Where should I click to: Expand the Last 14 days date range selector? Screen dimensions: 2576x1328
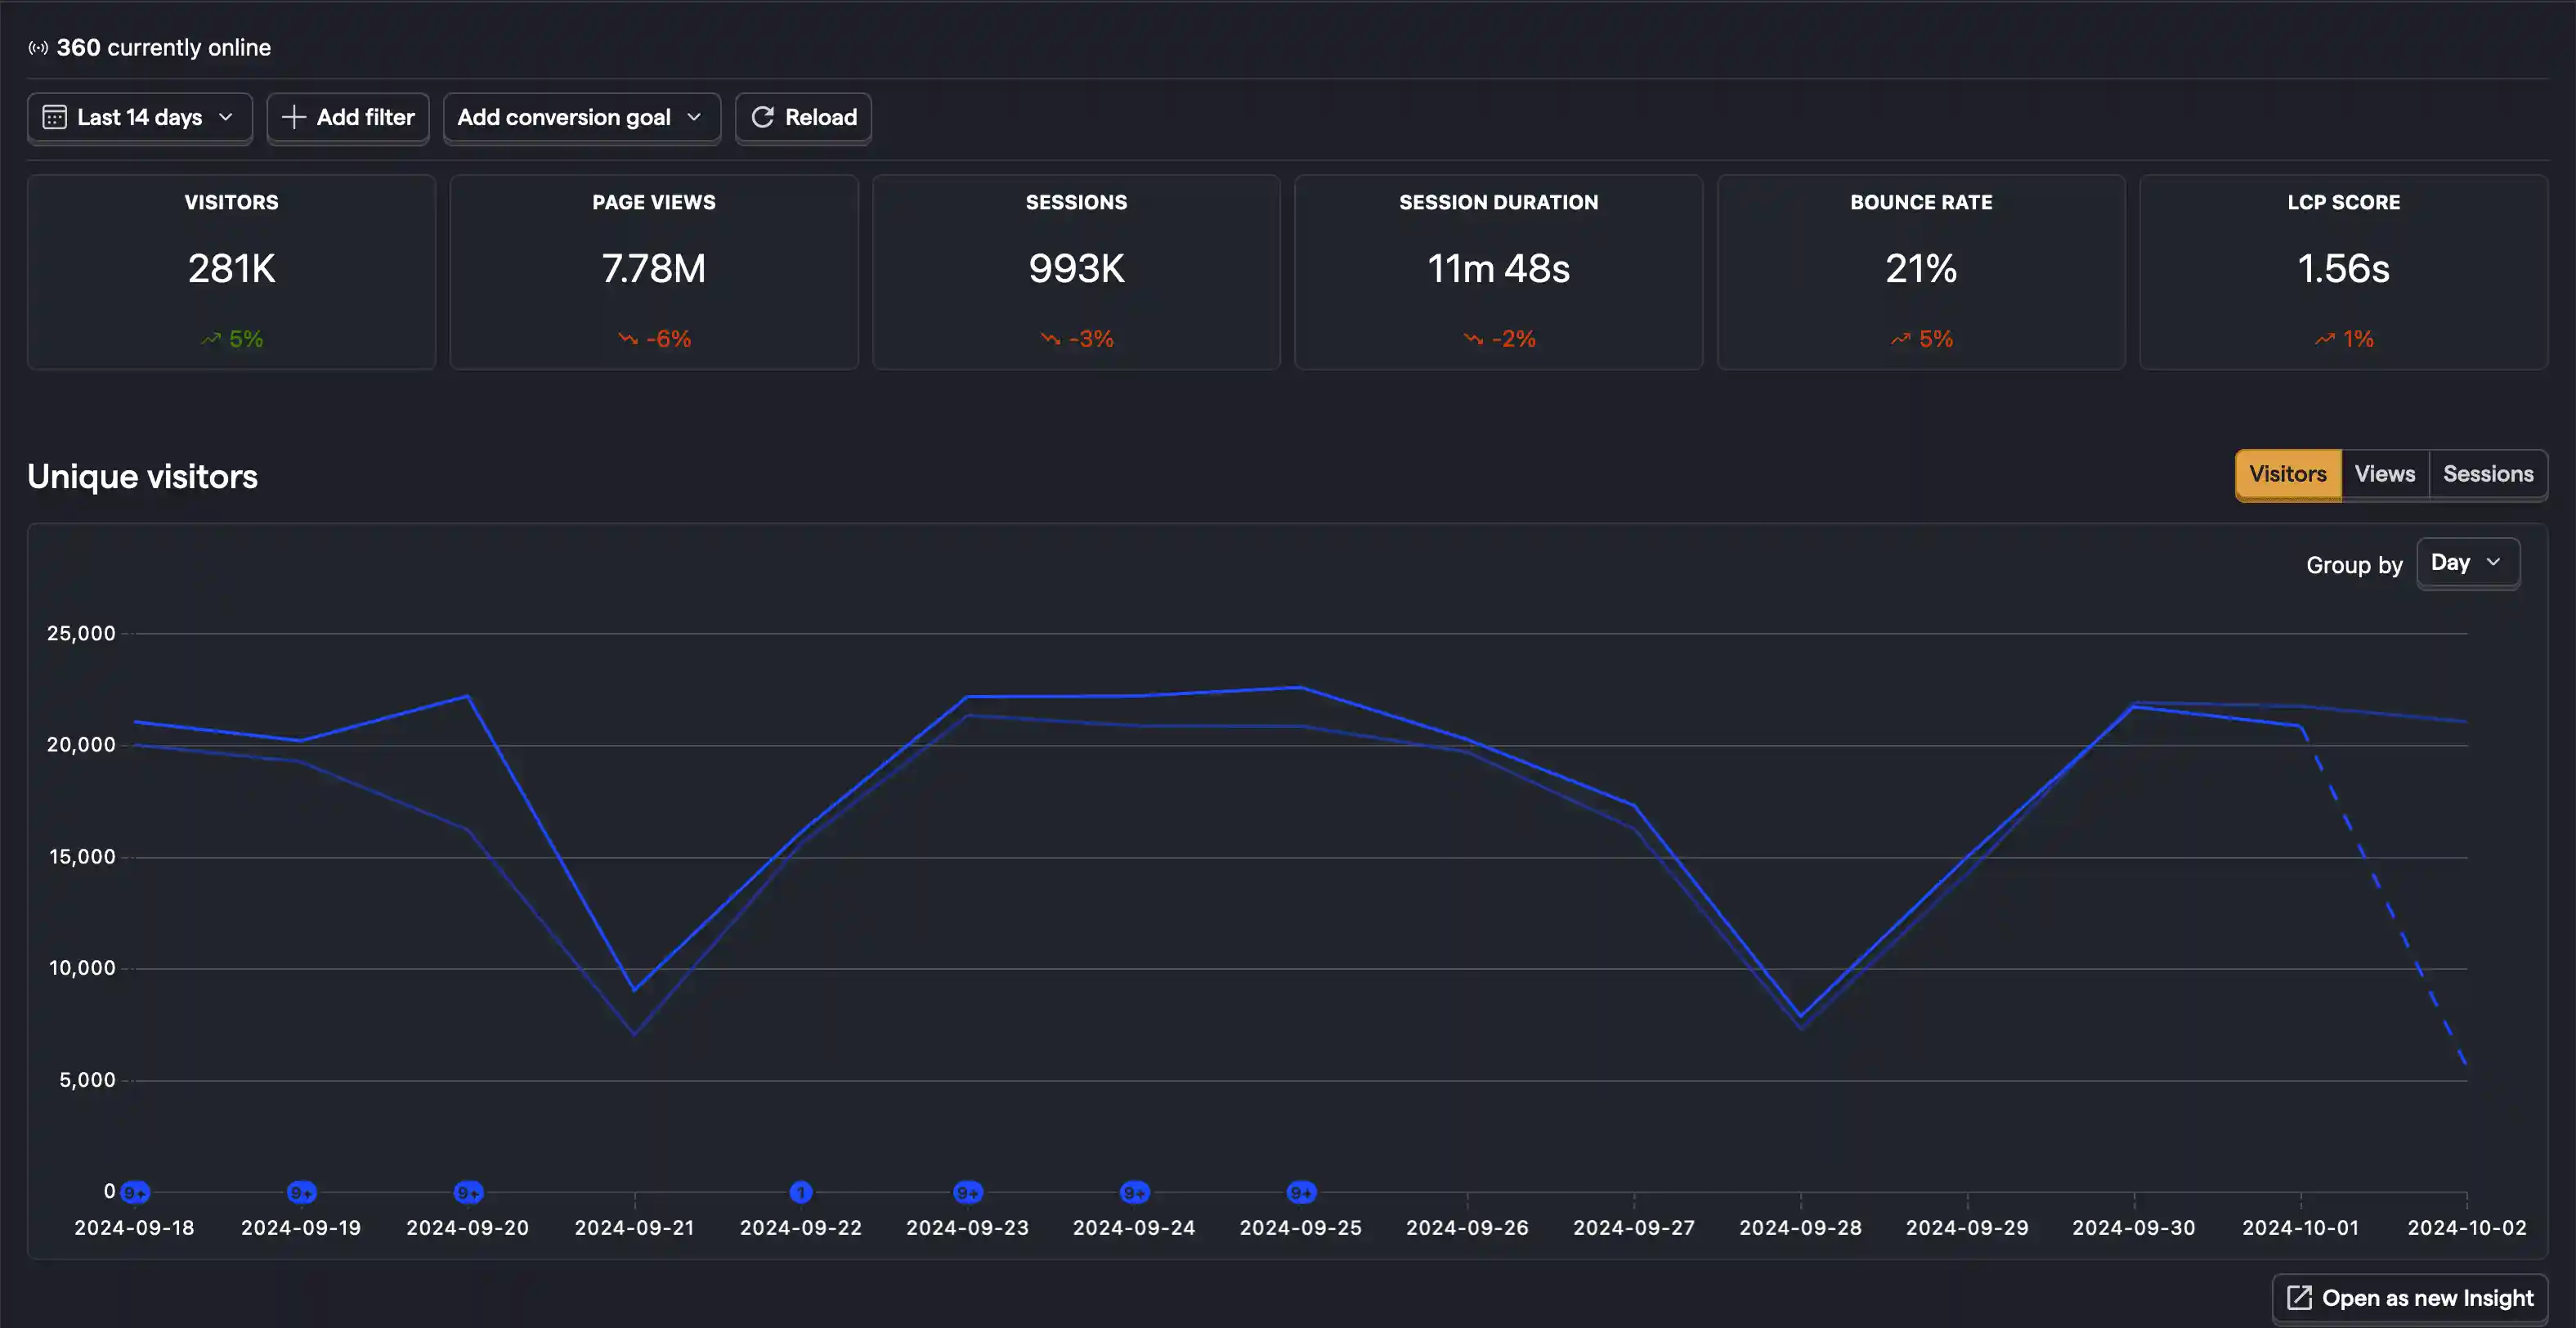[139, 117]
